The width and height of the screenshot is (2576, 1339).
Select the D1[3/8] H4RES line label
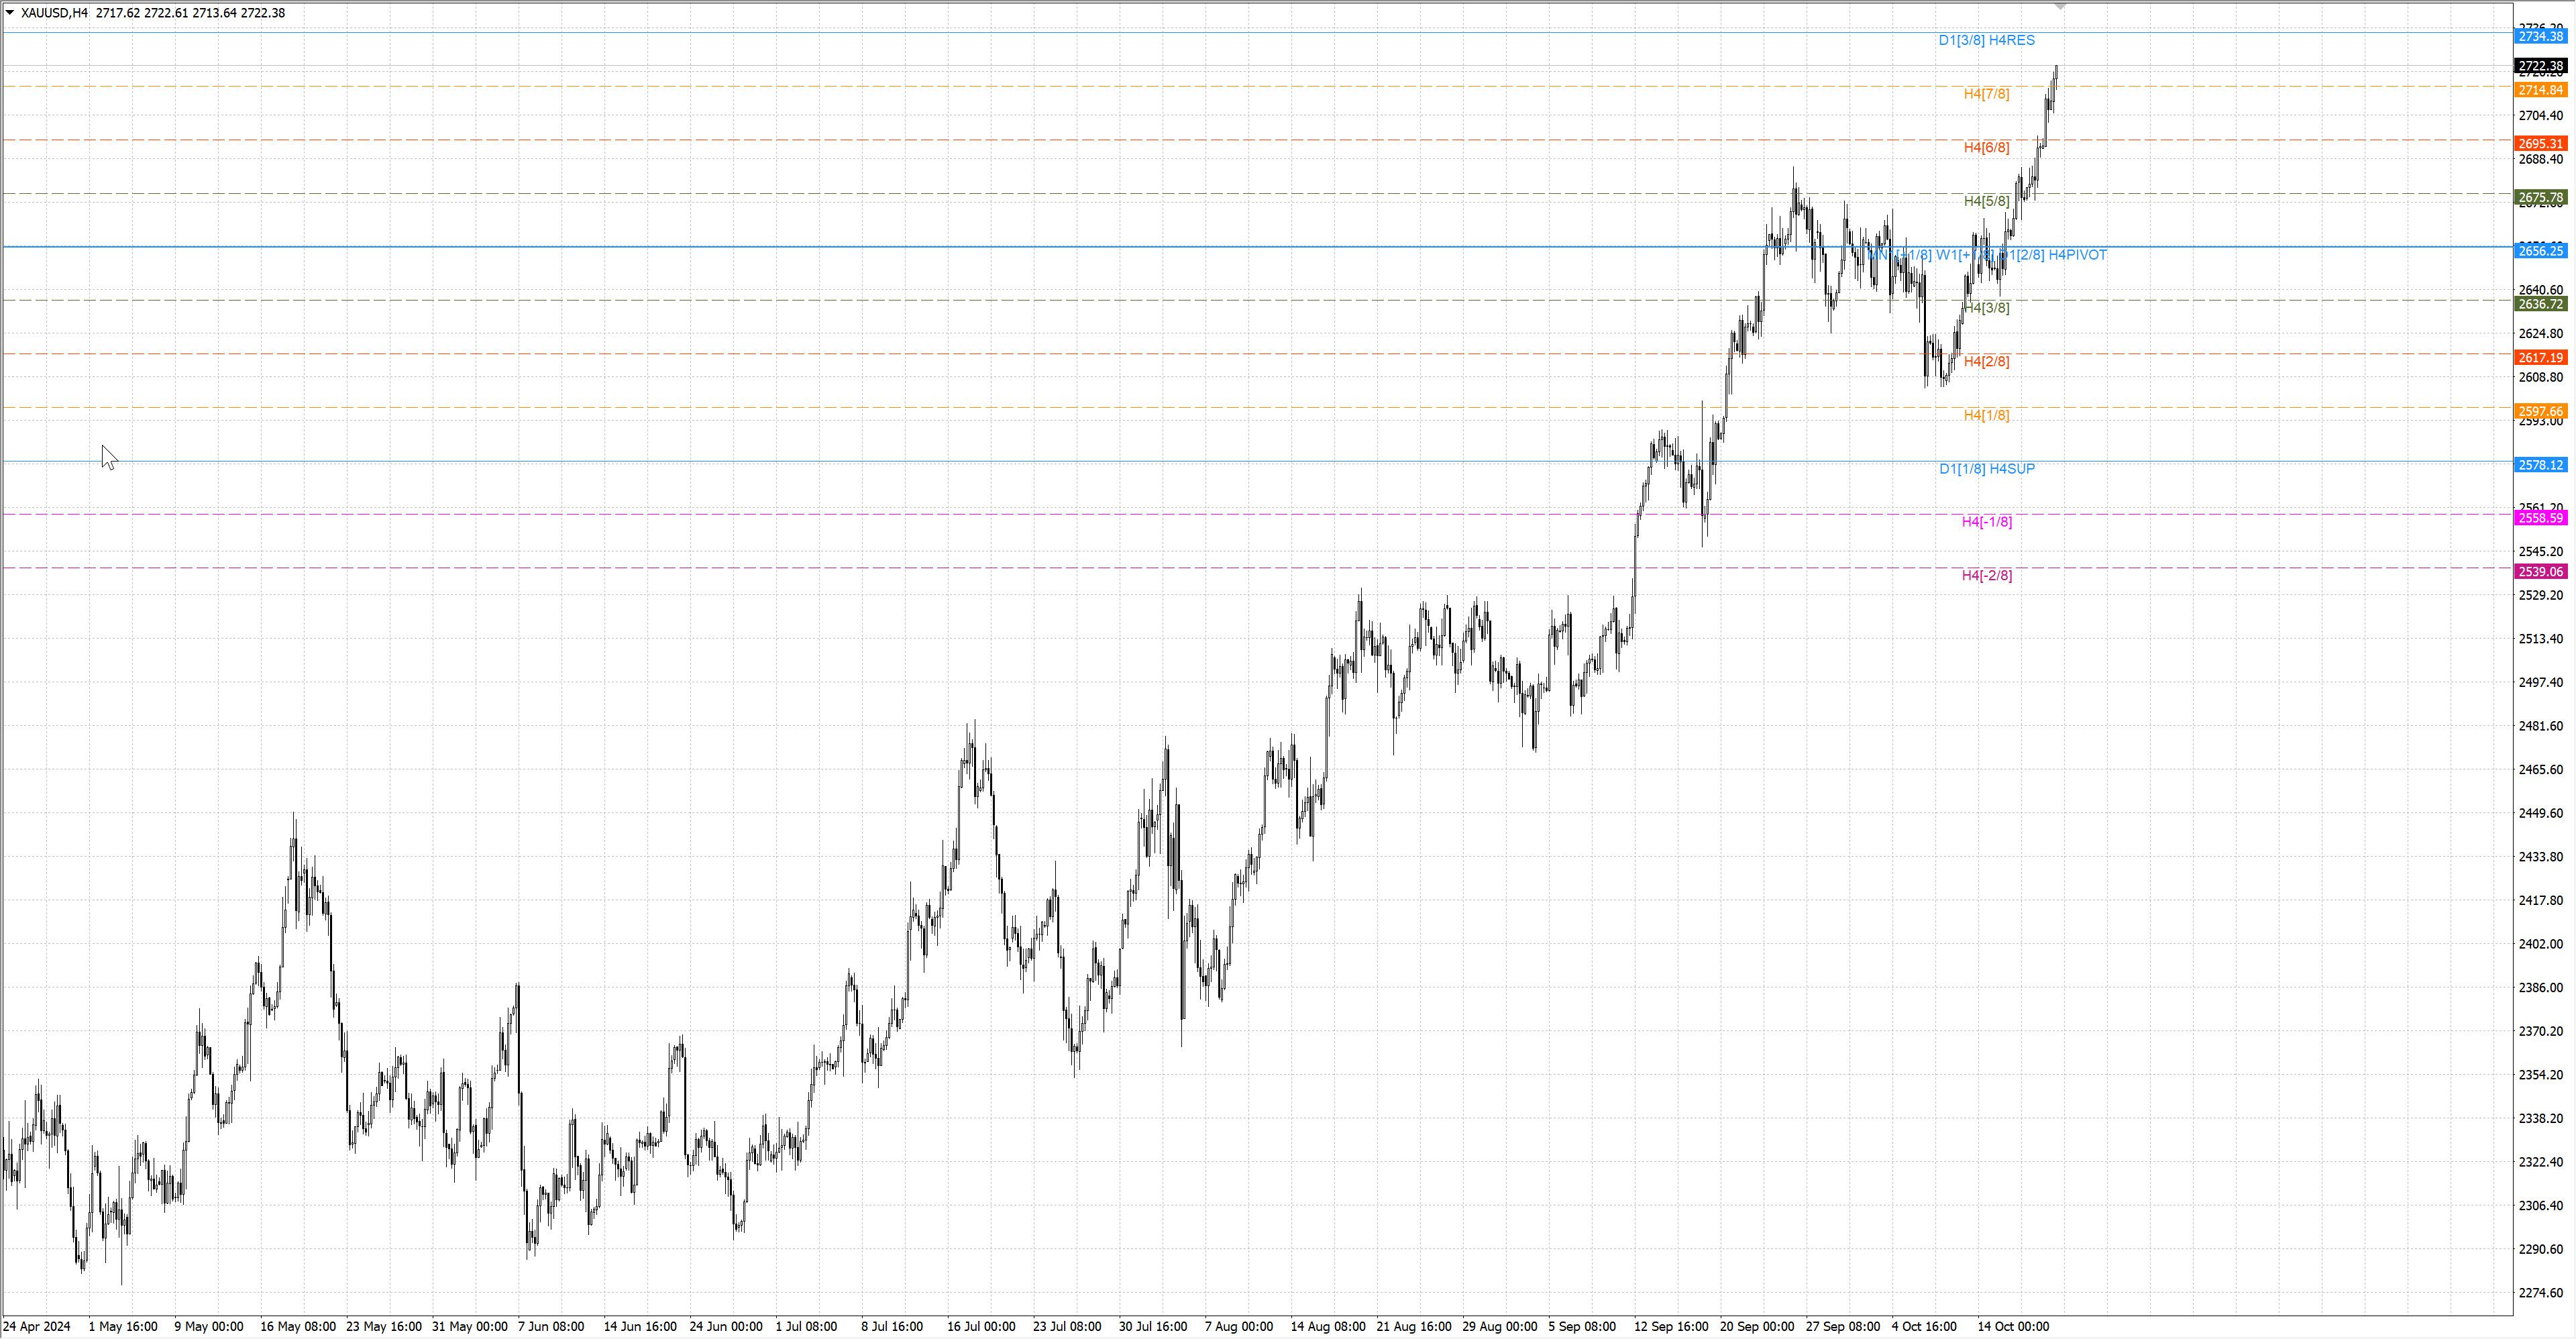coord(1986,40)
